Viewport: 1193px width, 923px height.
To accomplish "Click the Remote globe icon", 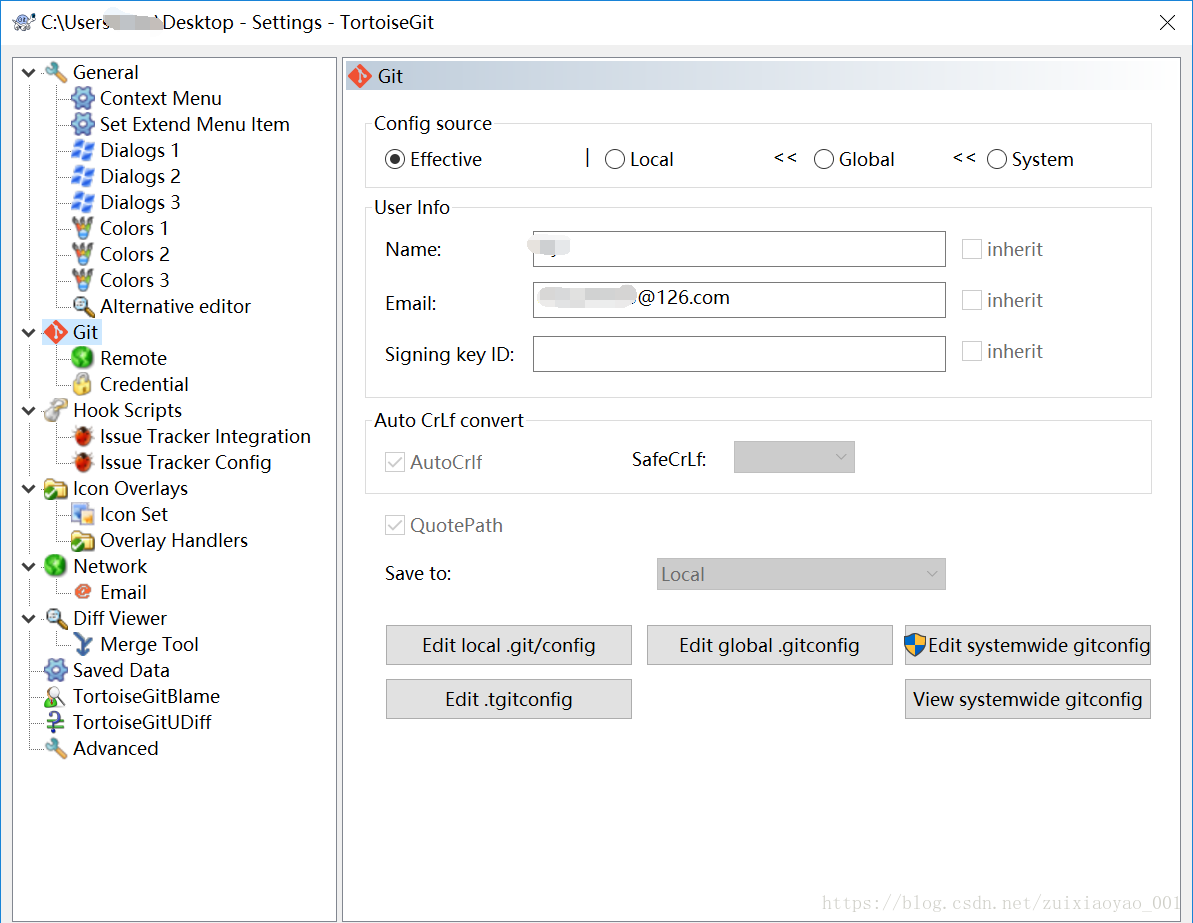I will pos(82,358).
